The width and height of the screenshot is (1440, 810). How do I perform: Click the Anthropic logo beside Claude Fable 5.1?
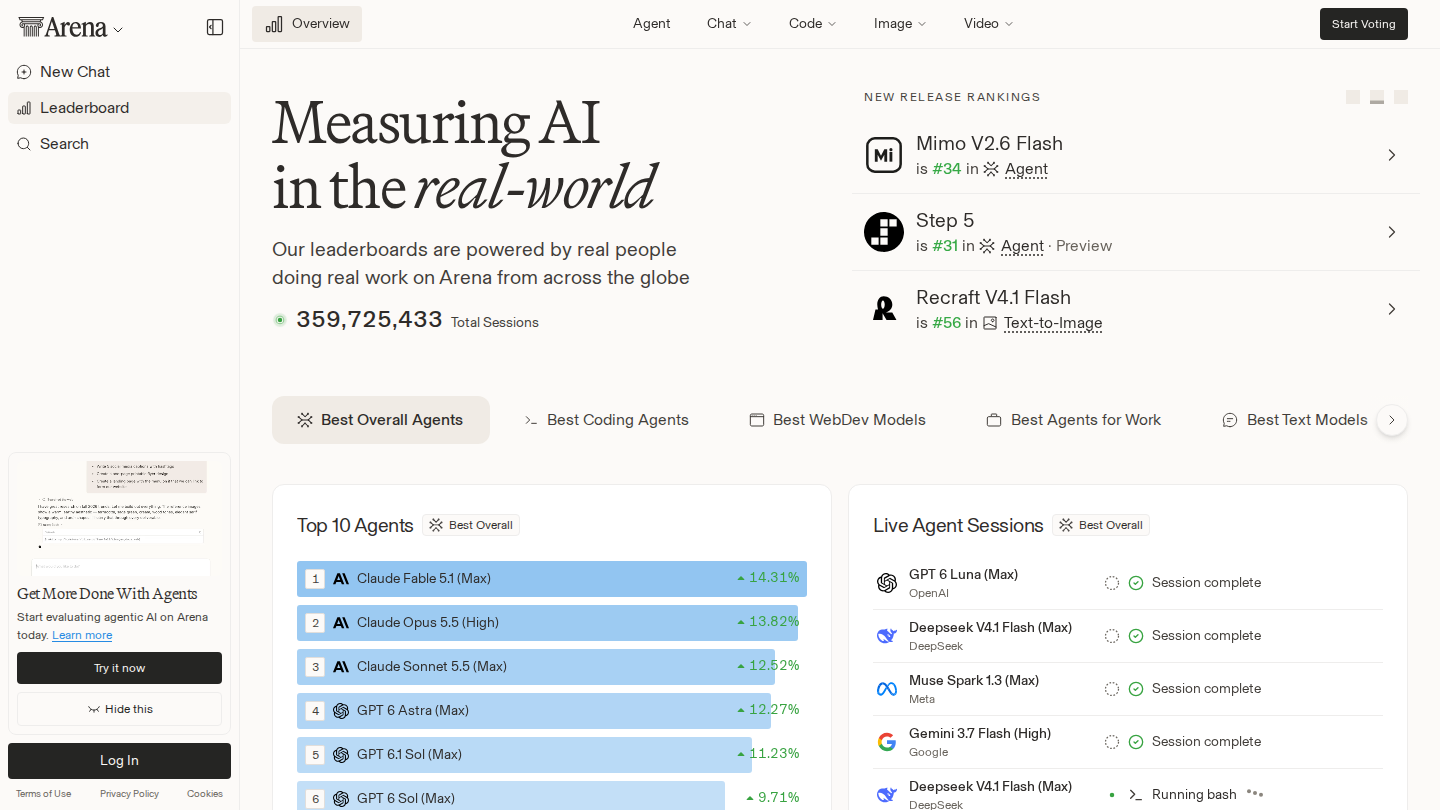coord(341,578)
